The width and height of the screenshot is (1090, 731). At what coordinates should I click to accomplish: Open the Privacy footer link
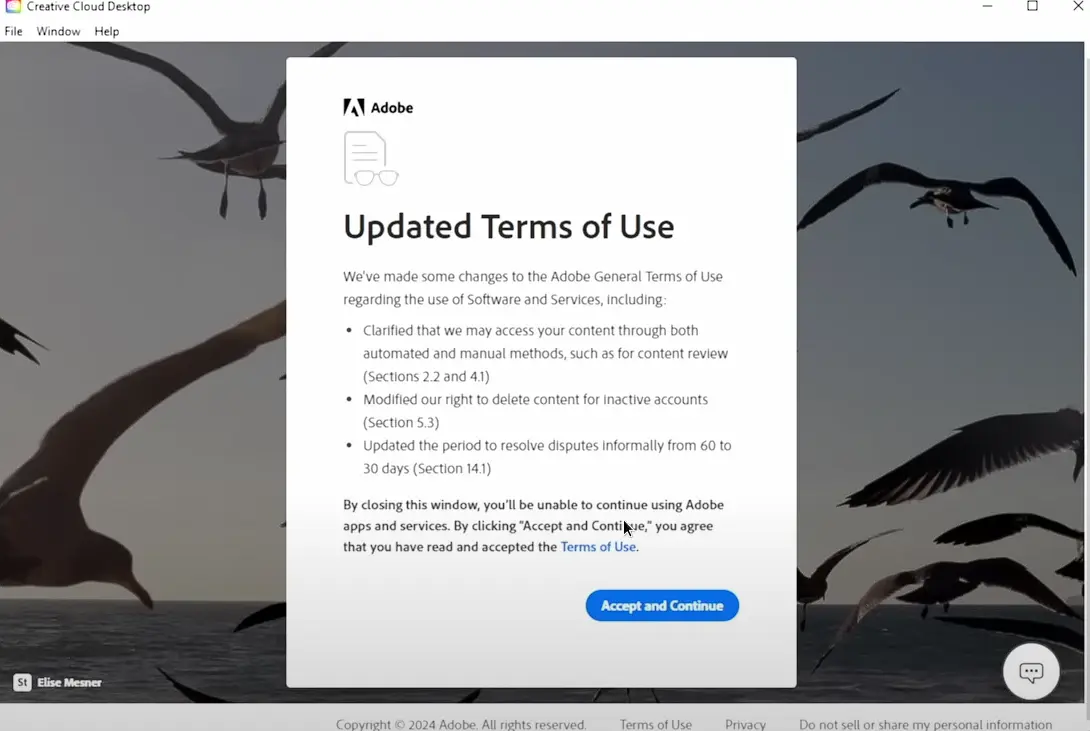click(745, 724)
